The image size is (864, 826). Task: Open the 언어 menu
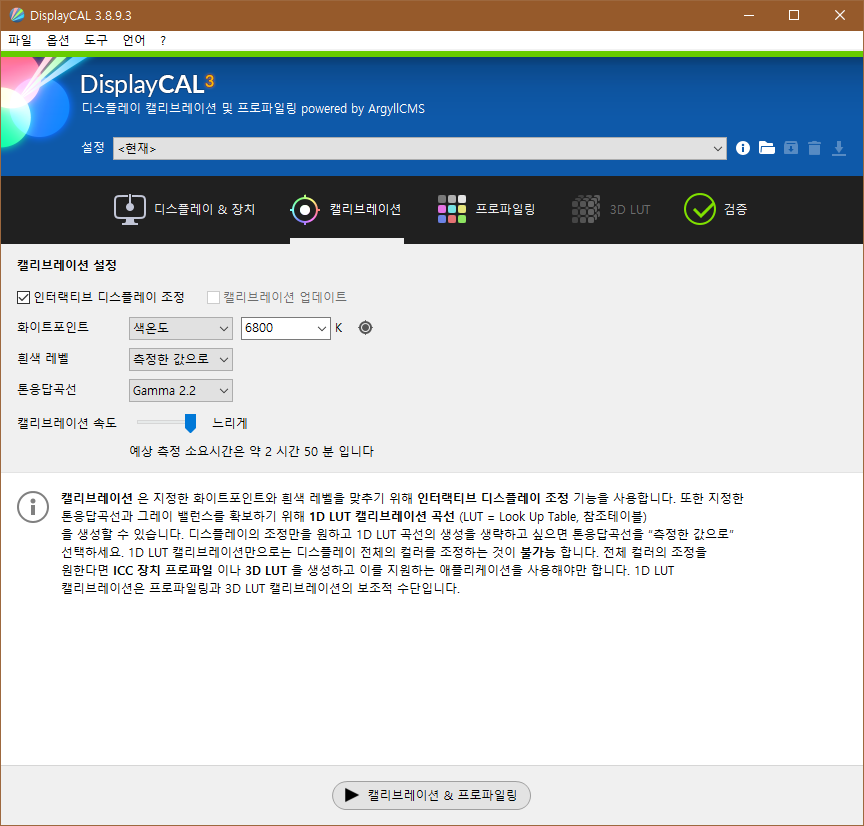[134, 40]
